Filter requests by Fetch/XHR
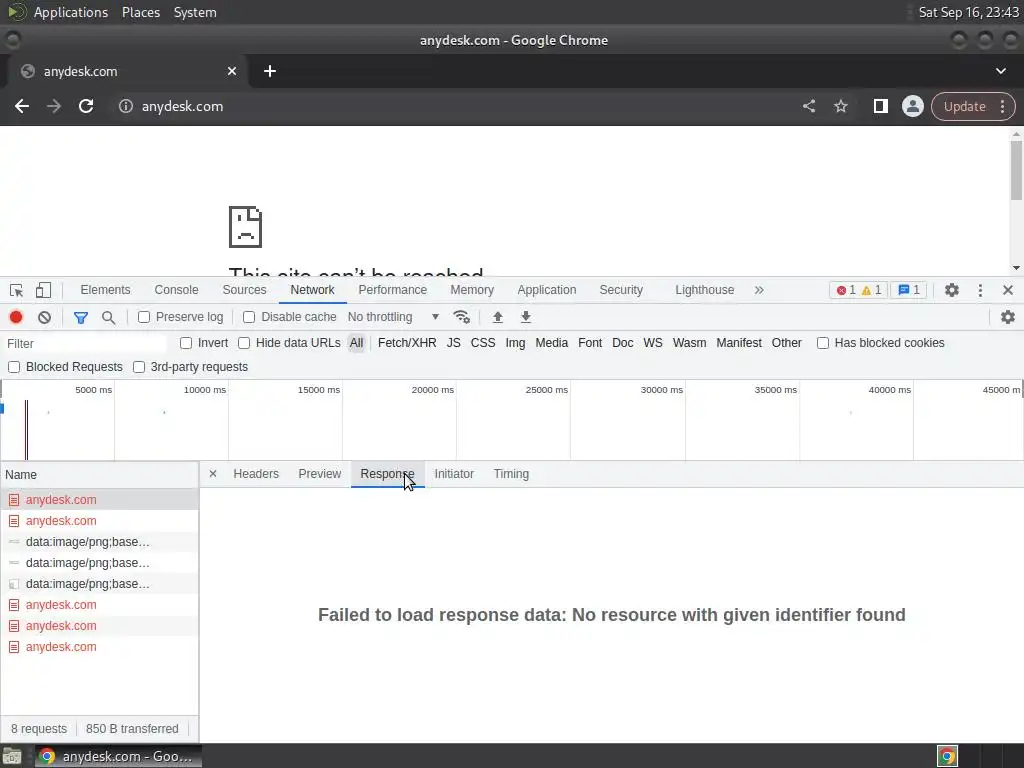1024x768 pixels. tap(407, 344)
